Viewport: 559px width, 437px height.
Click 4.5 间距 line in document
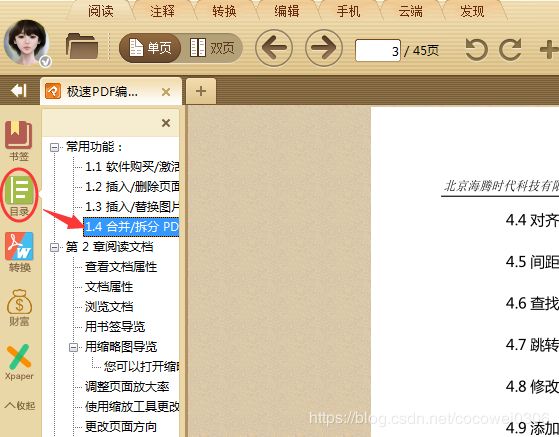532,262
